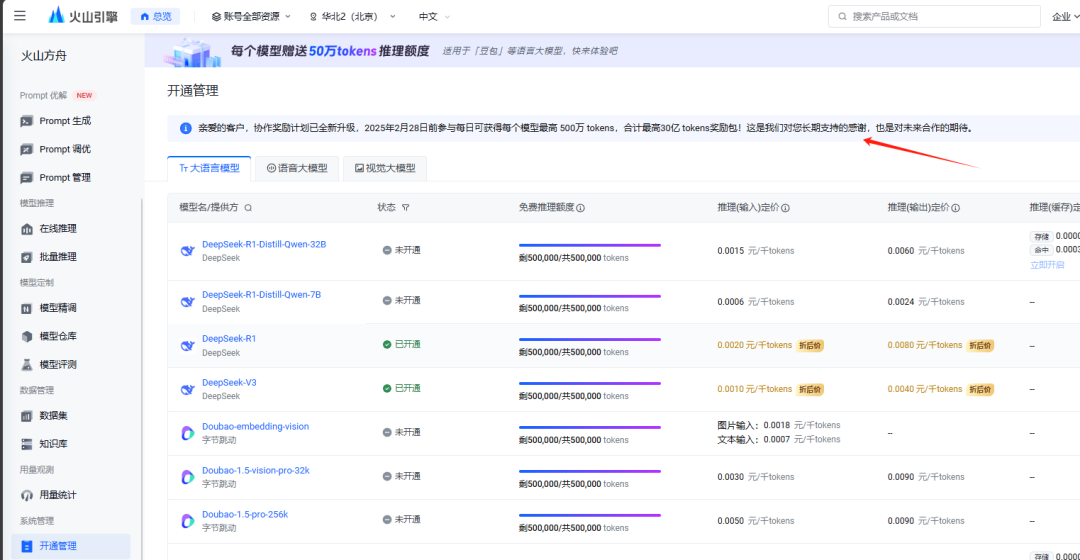Click info icon next to 推理(输入)定价
The image size is (1080, 560).
[785, 208]
